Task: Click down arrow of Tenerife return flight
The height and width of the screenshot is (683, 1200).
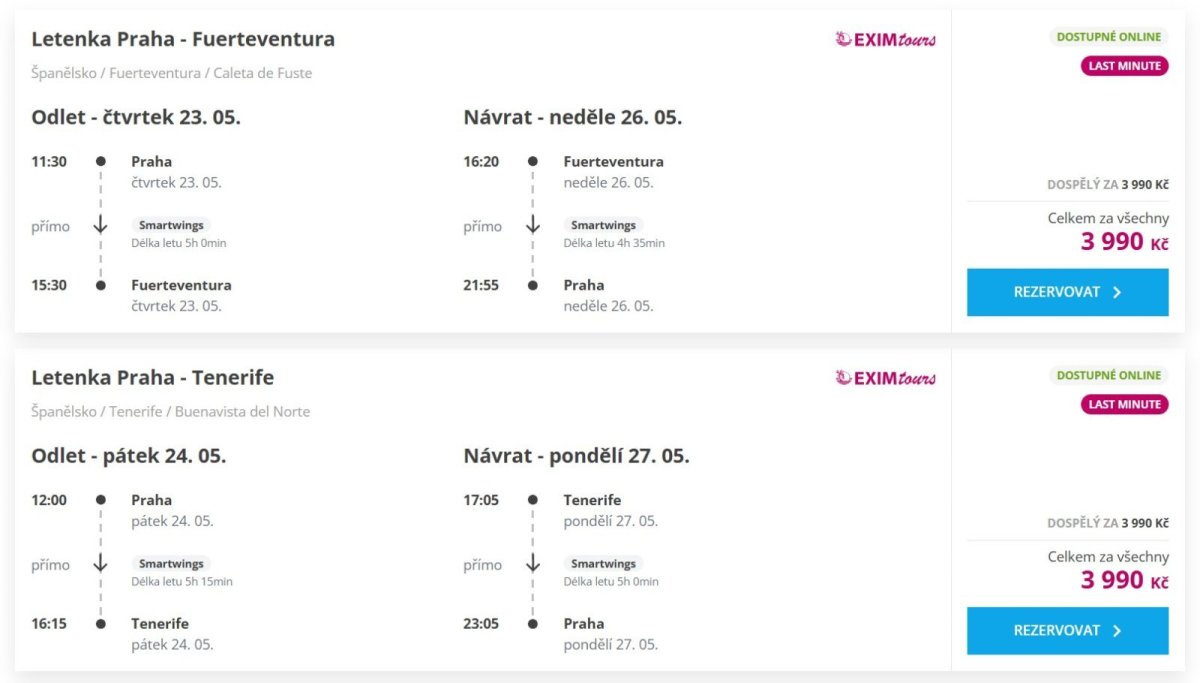Action: point(532,564)
